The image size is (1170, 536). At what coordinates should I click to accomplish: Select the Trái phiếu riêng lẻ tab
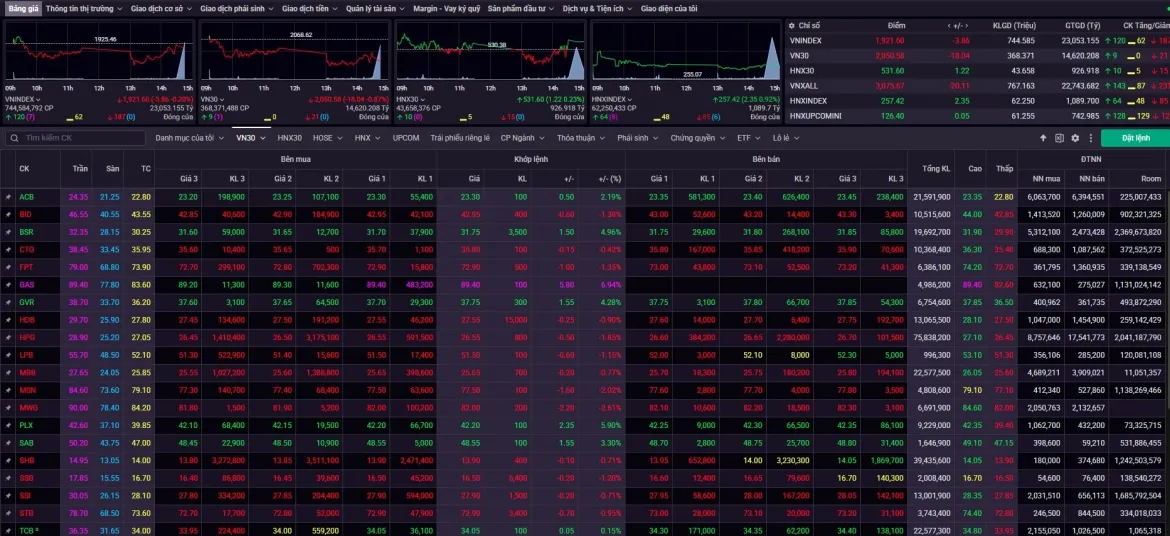(x=460, y=138)
